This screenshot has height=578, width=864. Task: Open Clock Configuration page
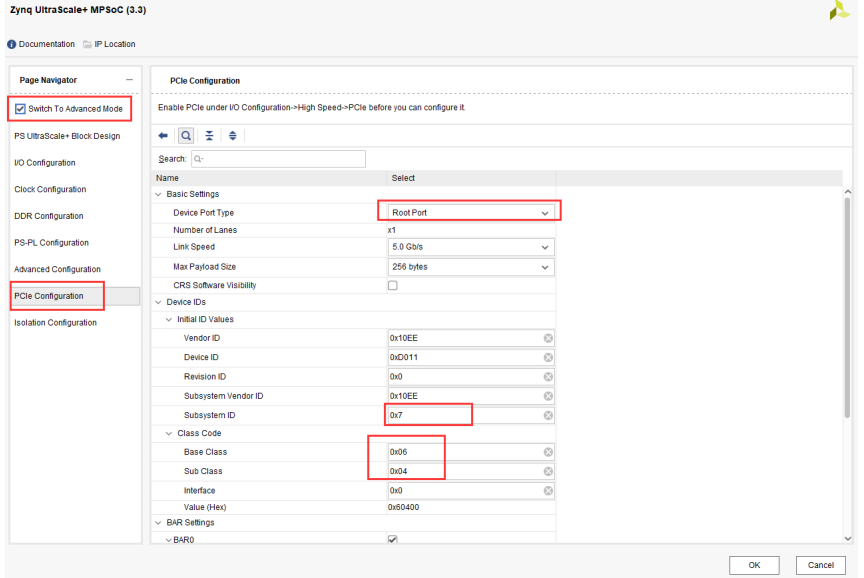click(x=50, y=190)
